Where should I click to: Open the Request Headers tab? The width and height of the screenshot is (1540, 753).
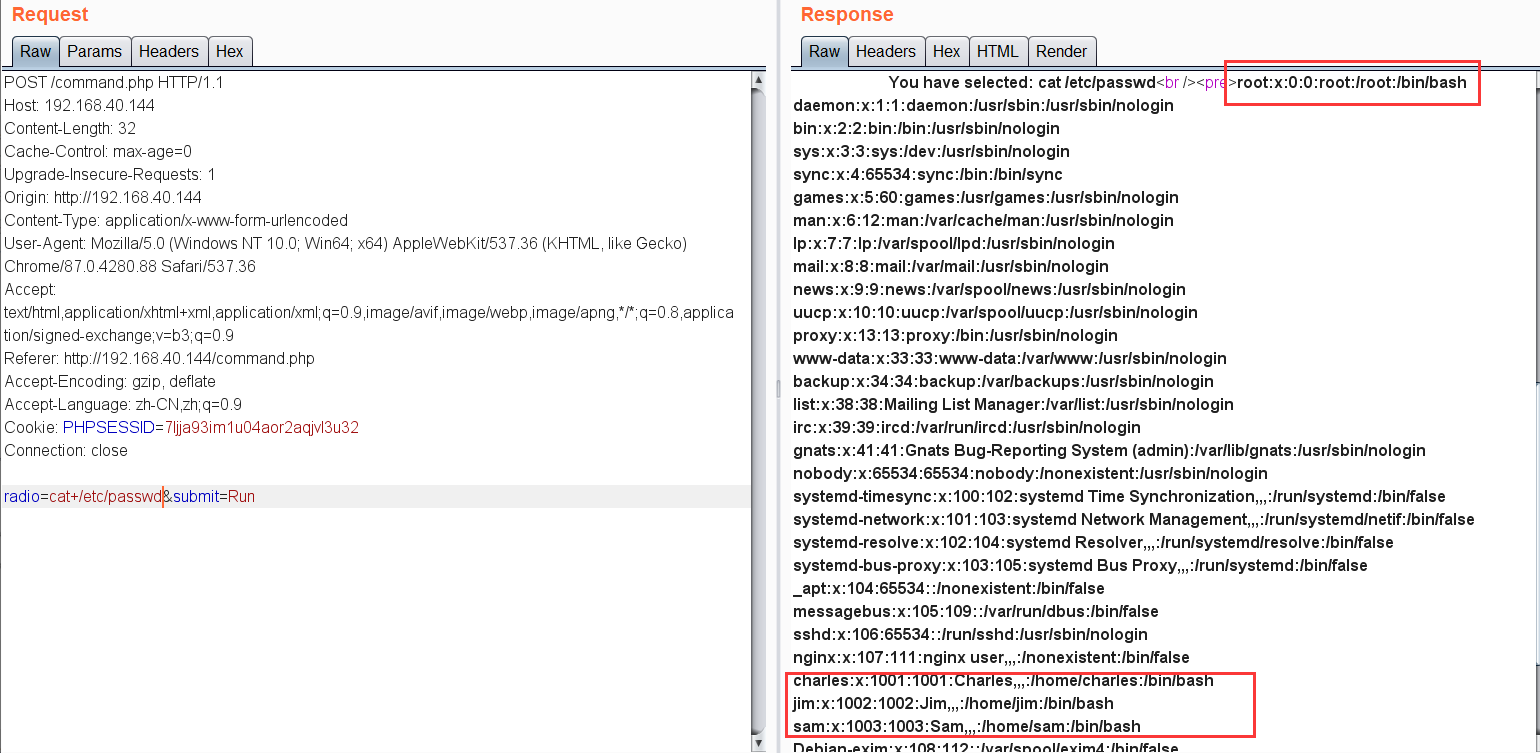coord(168,52)
